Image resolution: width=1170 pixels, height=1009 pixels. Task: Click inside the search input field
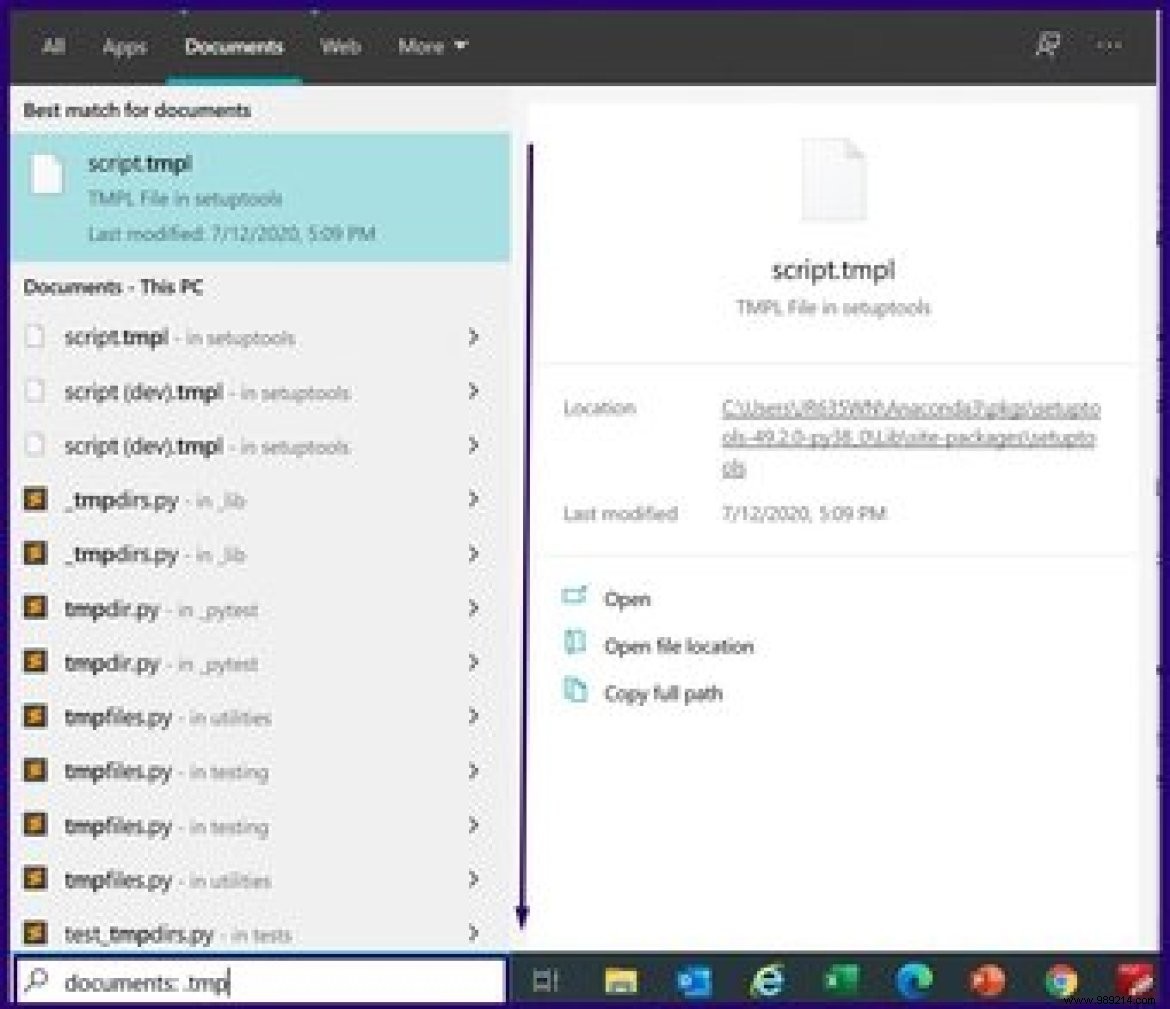click(250, 982)
